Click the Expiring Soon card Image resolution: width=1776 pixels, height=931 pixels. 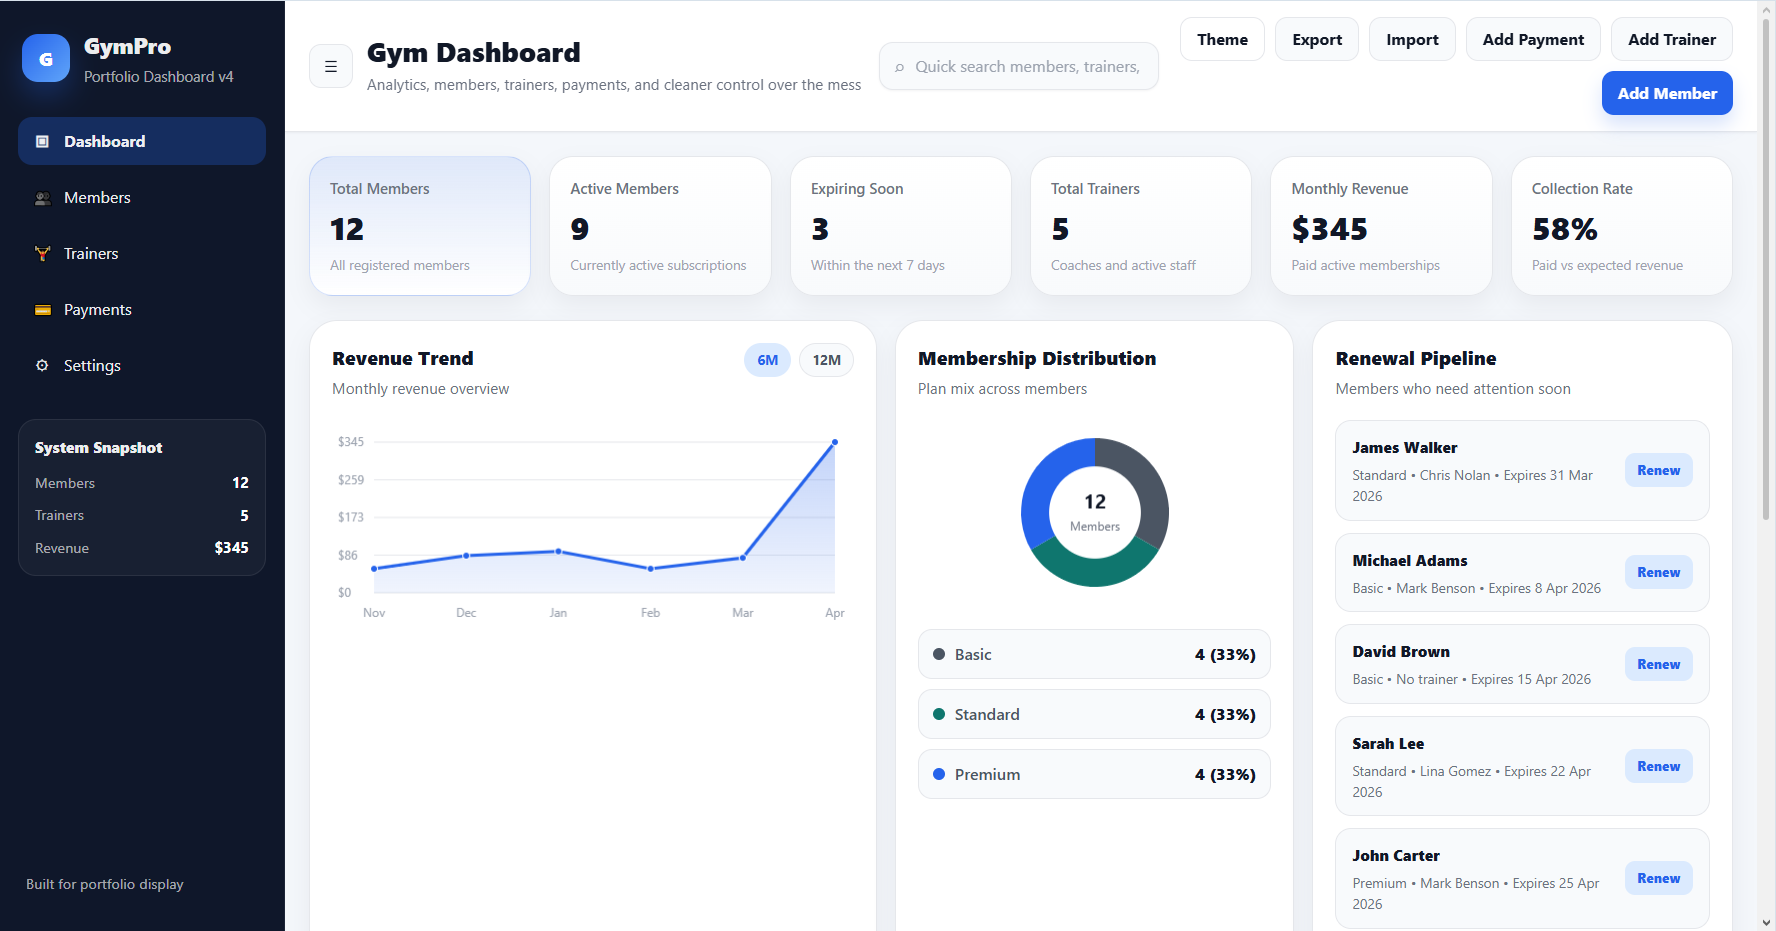pyautogui.click(x=901, y=226)
